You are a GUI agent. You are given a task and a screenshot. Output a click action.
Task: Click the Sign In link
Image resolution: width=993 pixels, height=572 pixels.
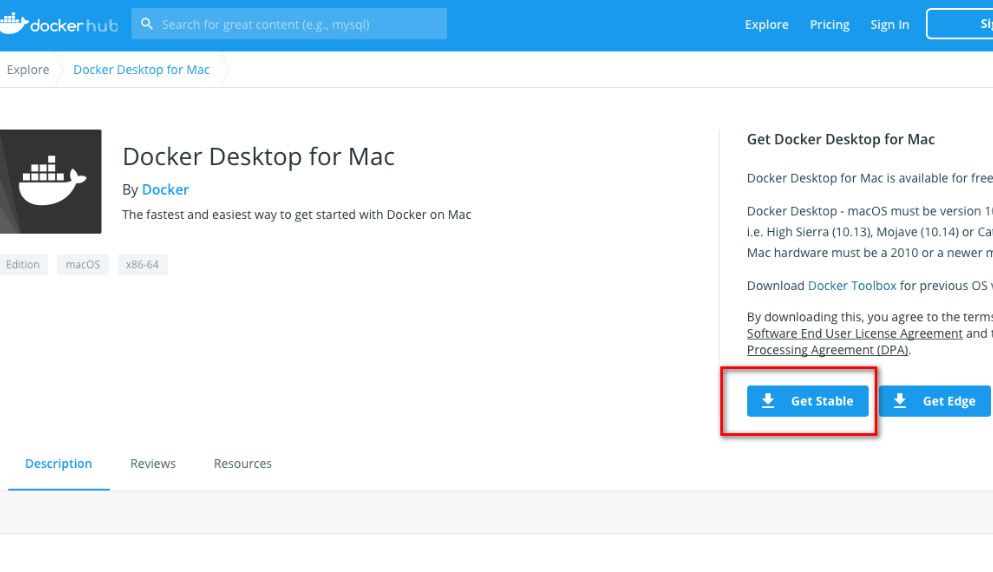pos(889,25)
